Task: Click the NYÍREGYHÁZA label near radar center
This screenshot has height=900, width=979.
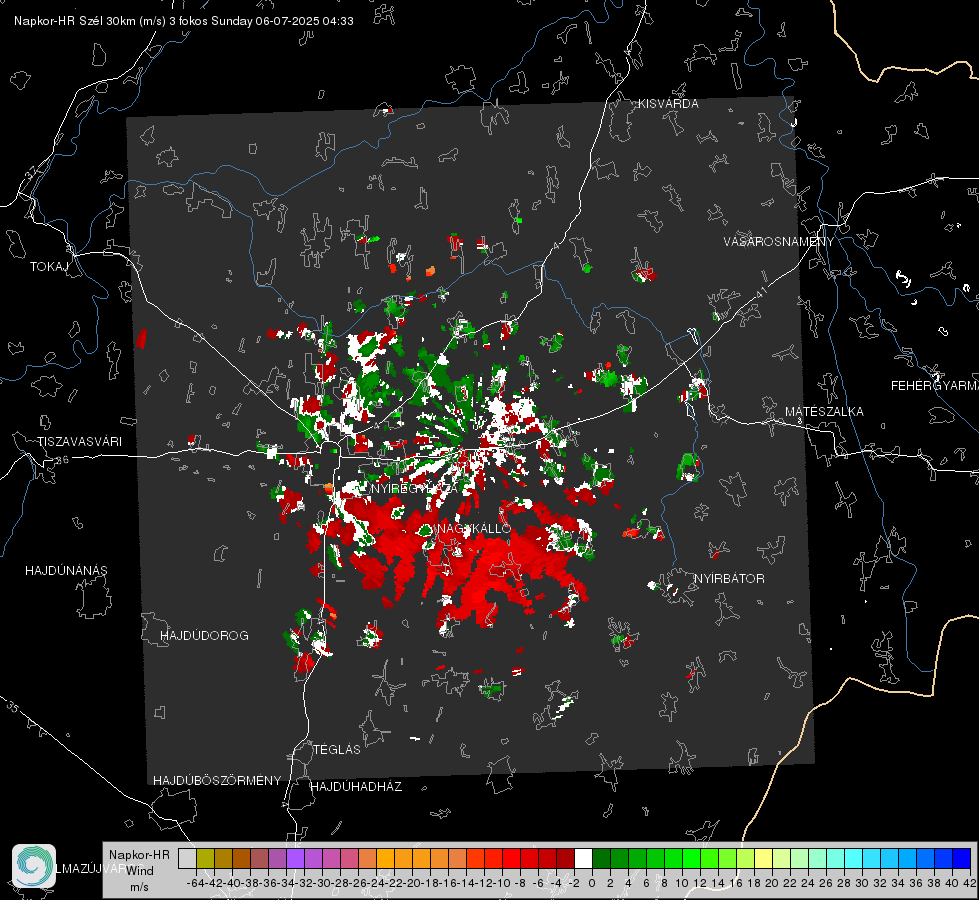Action: pyautogui.click(x=414, y=488)
